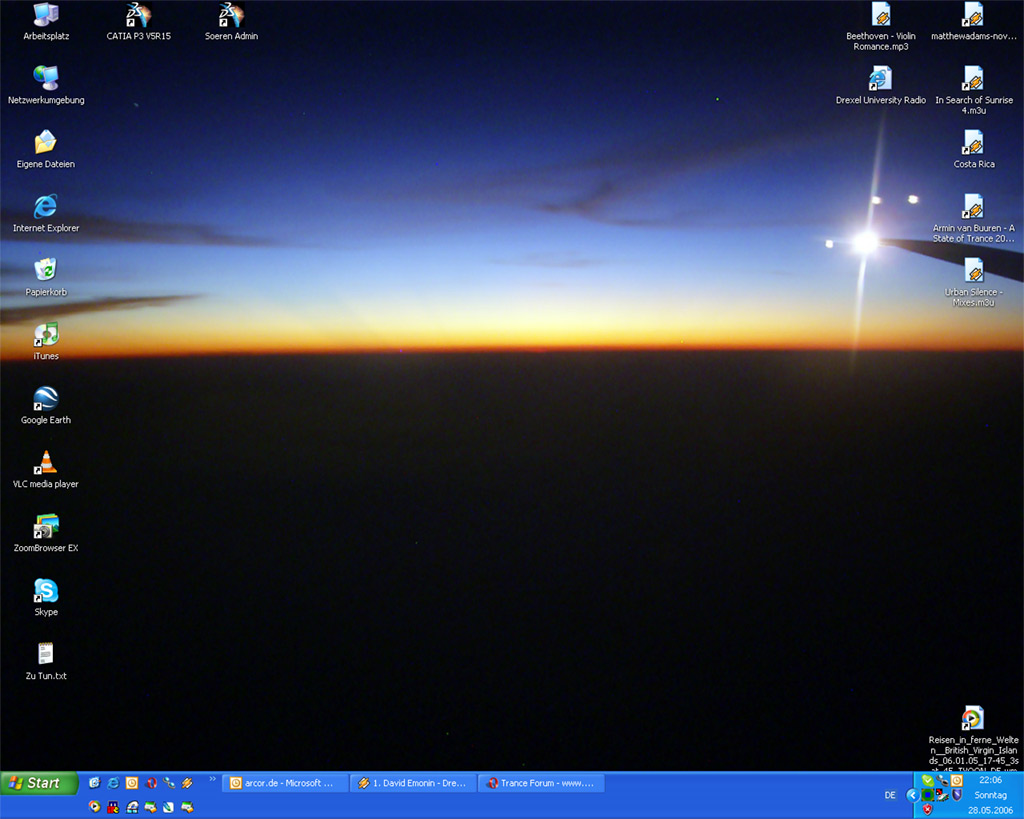Open DE language bar selector
The image size is (1024, 819).
coord(890,795)
